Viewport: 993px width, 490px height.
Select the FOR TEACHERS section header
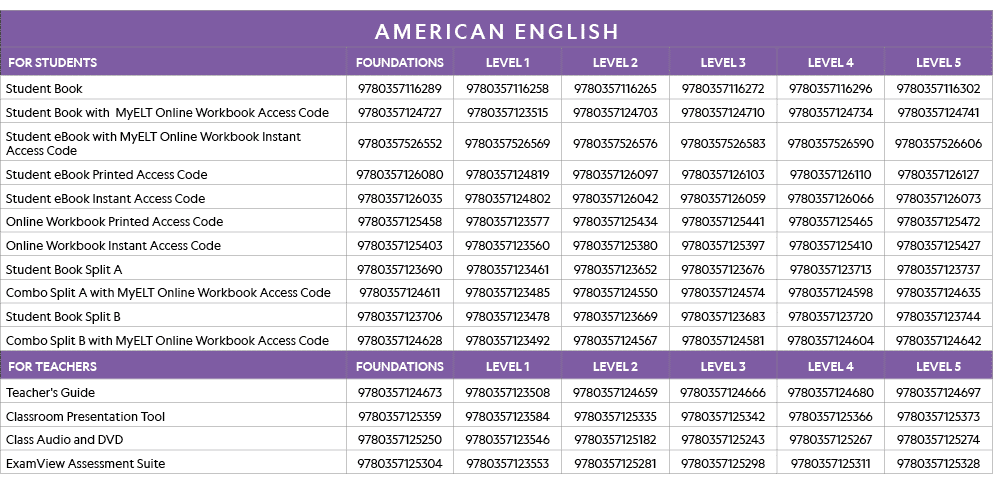point(50,367)
